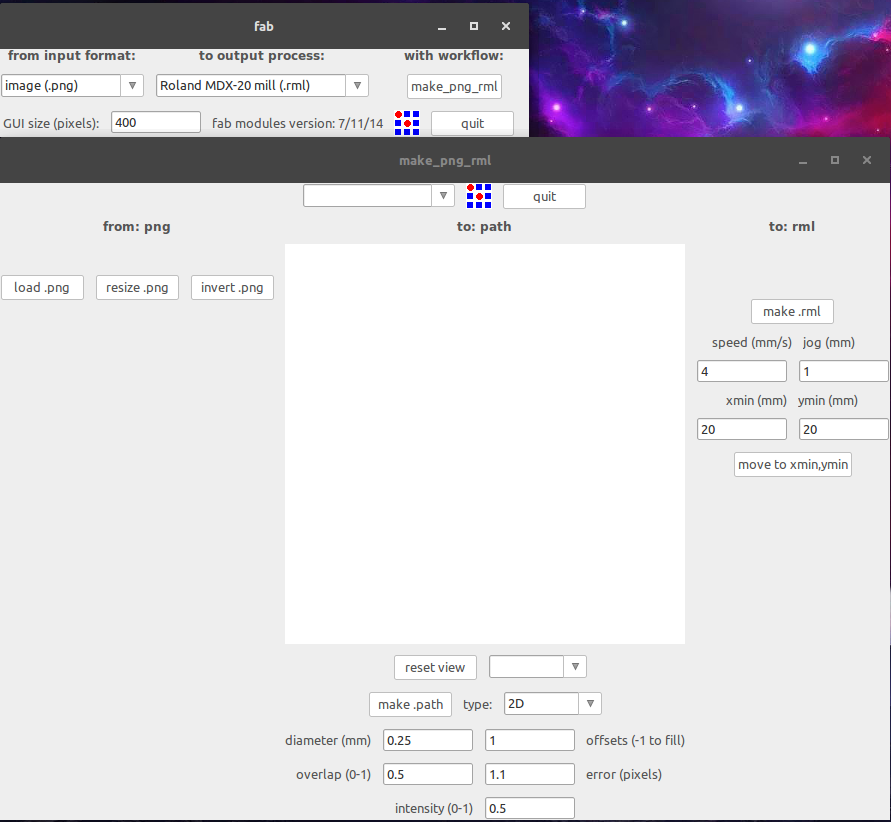Click the reset view button
891x822 pixels.
(435, 667)
